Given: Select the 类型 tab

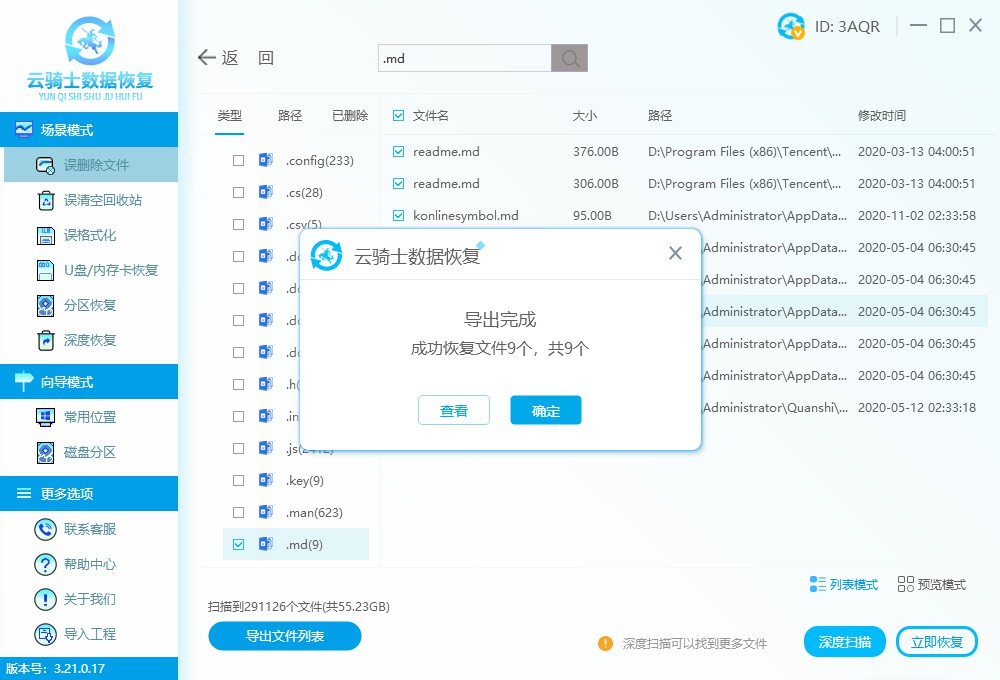Looking at the screenshot, I should (230, 115).
